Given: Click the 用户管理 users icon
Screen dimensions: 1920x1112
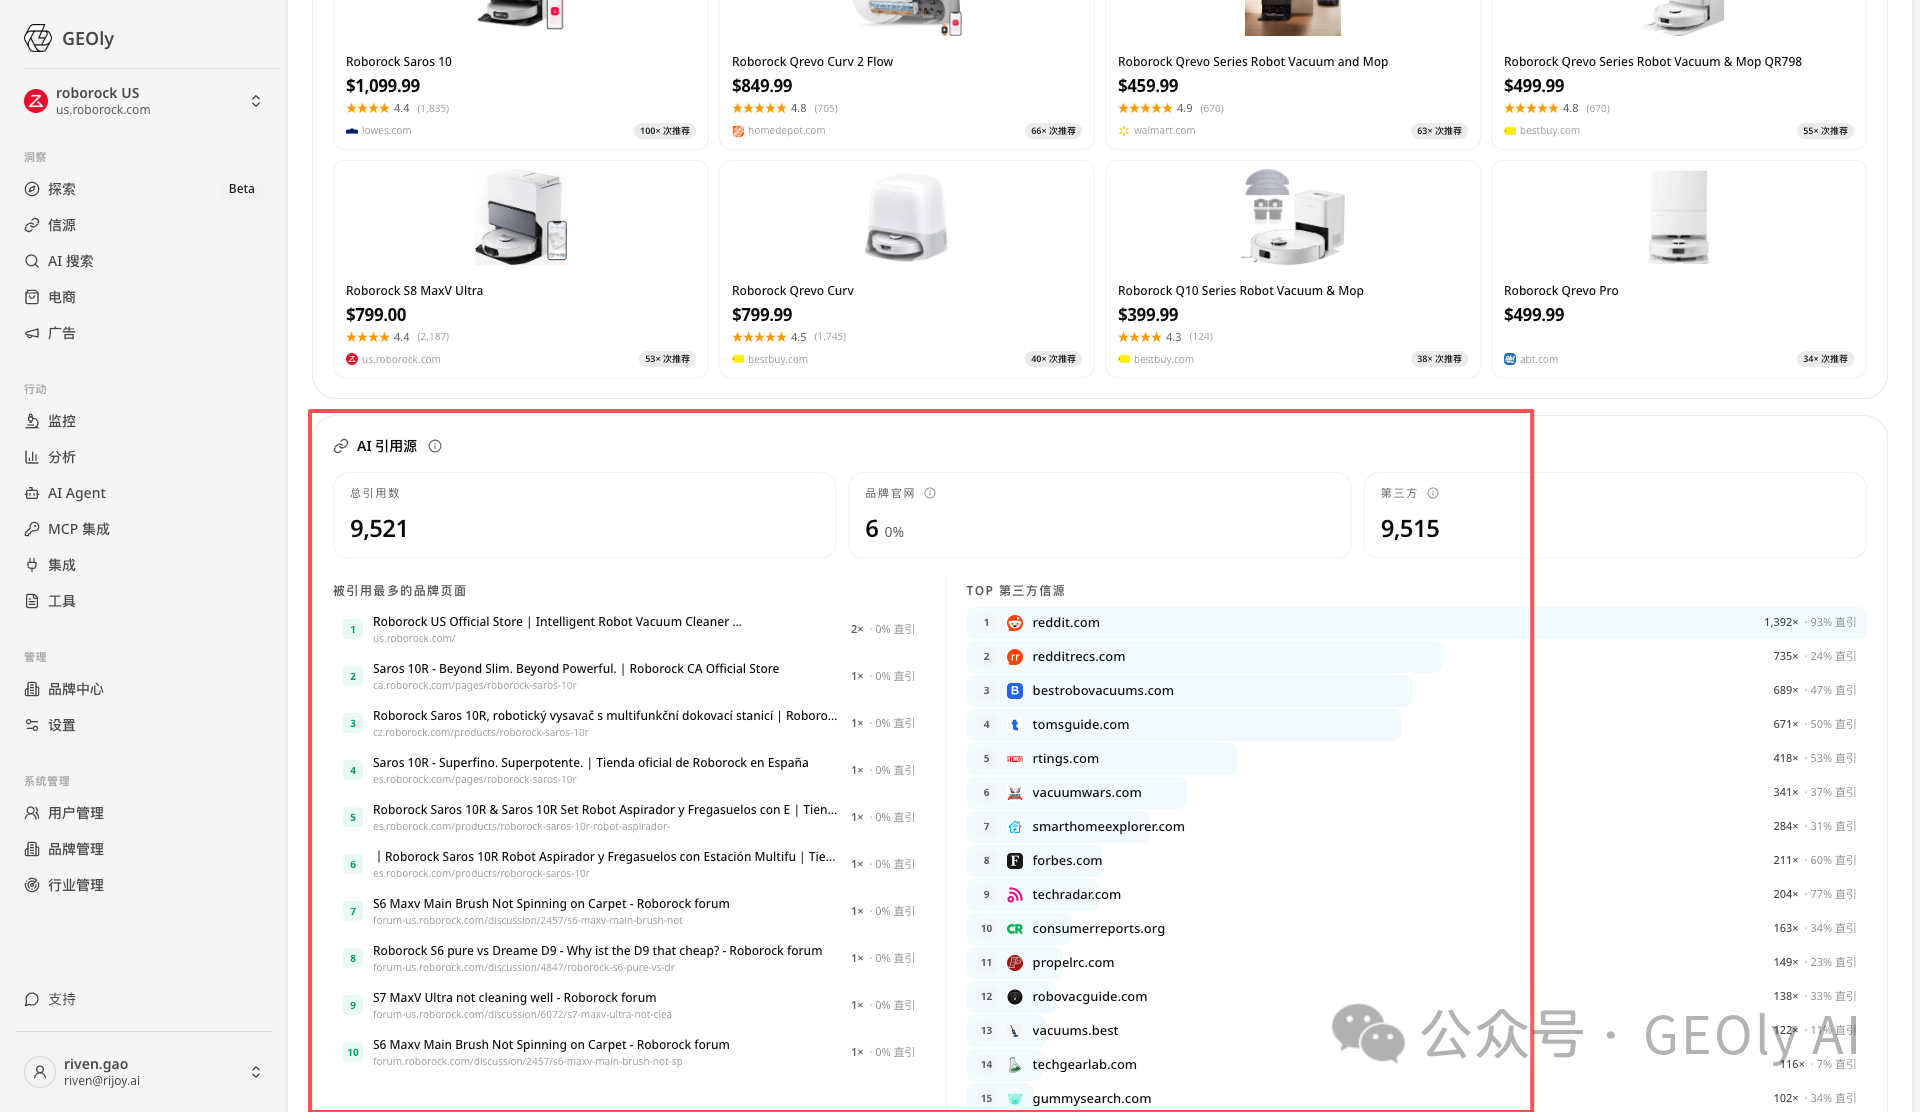Looking at the screenshot, I should [x=32, y=813].
